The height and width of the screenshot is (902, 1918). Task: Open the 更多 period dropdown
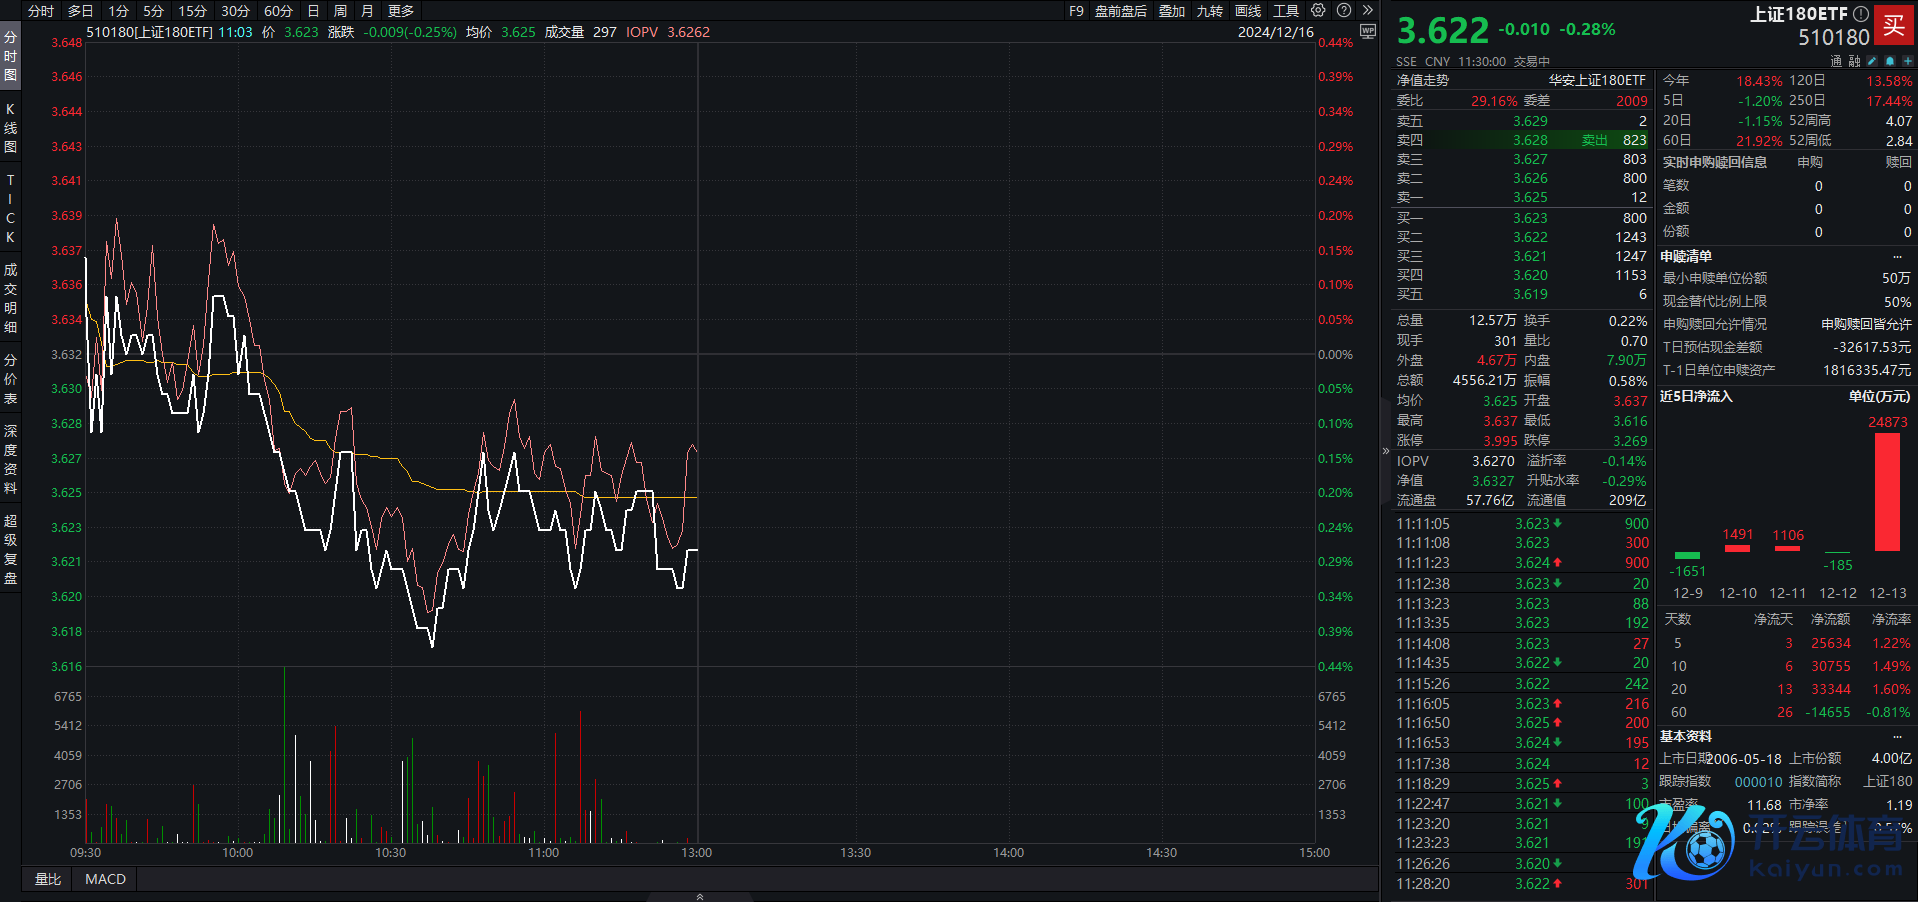(x=401, y=11)
